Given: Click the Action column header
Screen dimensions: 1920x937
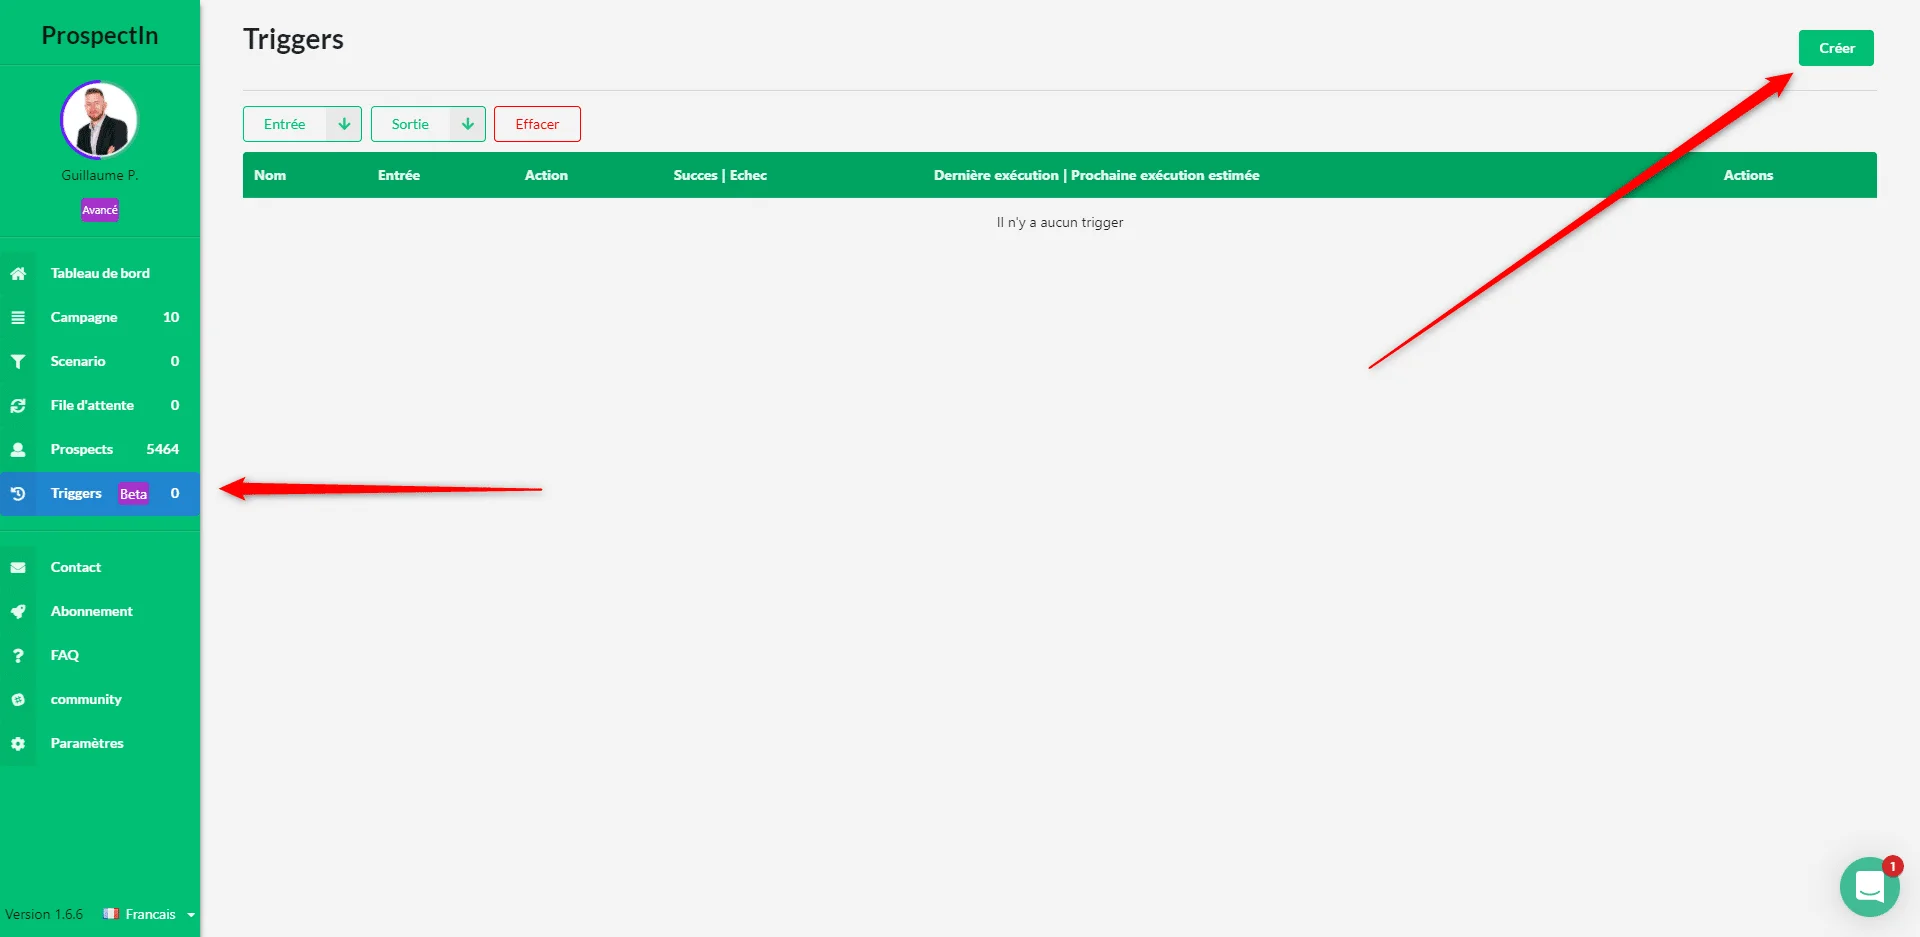Looking at the screenshot, I should point(546,175).
